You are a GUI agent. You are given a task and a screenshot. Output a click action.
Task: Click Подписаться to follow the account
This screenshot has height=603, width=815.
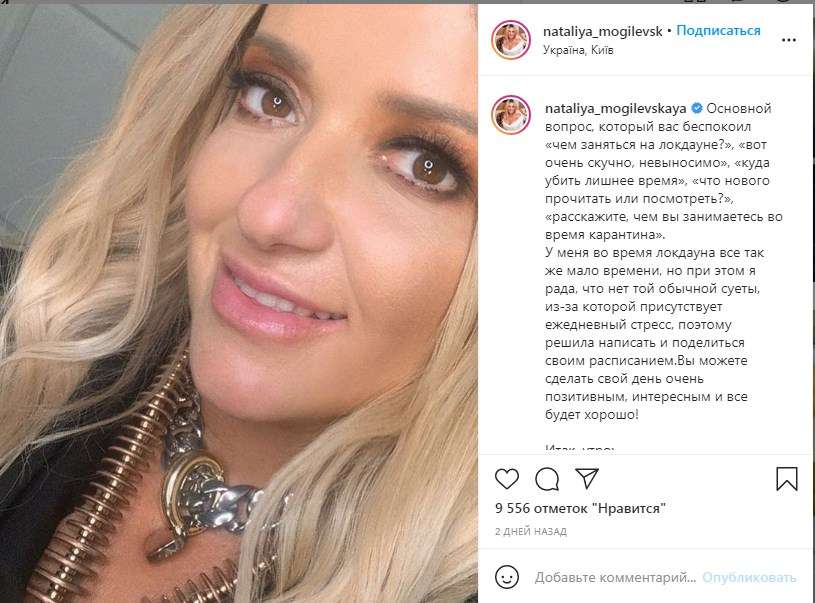tap(718, 31)
